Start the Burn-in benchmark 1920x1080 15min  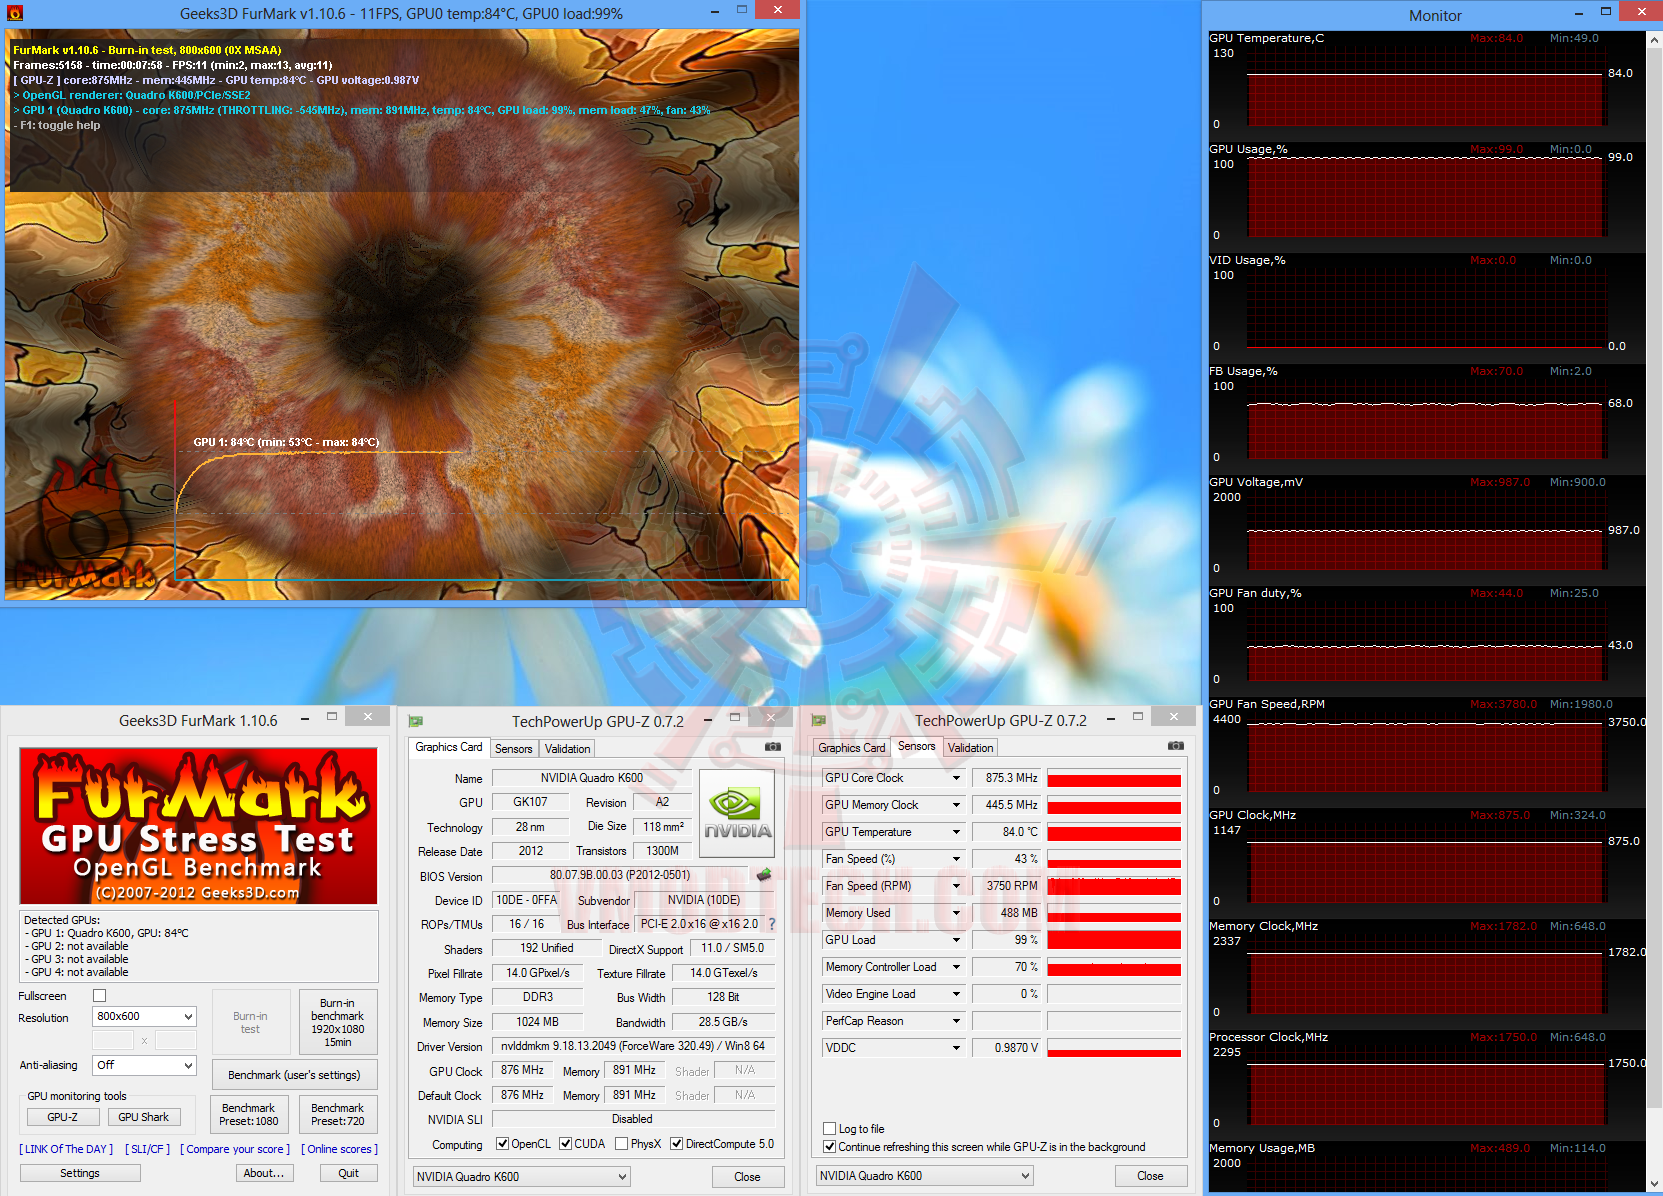click(x=338, y=1022)
